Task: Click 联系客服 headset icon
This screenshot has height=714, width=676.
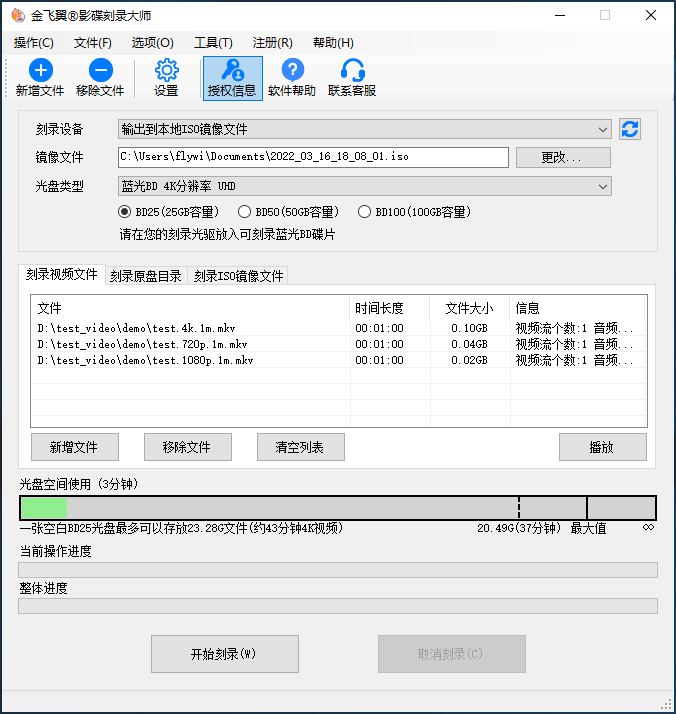Action: pos(352,71)
